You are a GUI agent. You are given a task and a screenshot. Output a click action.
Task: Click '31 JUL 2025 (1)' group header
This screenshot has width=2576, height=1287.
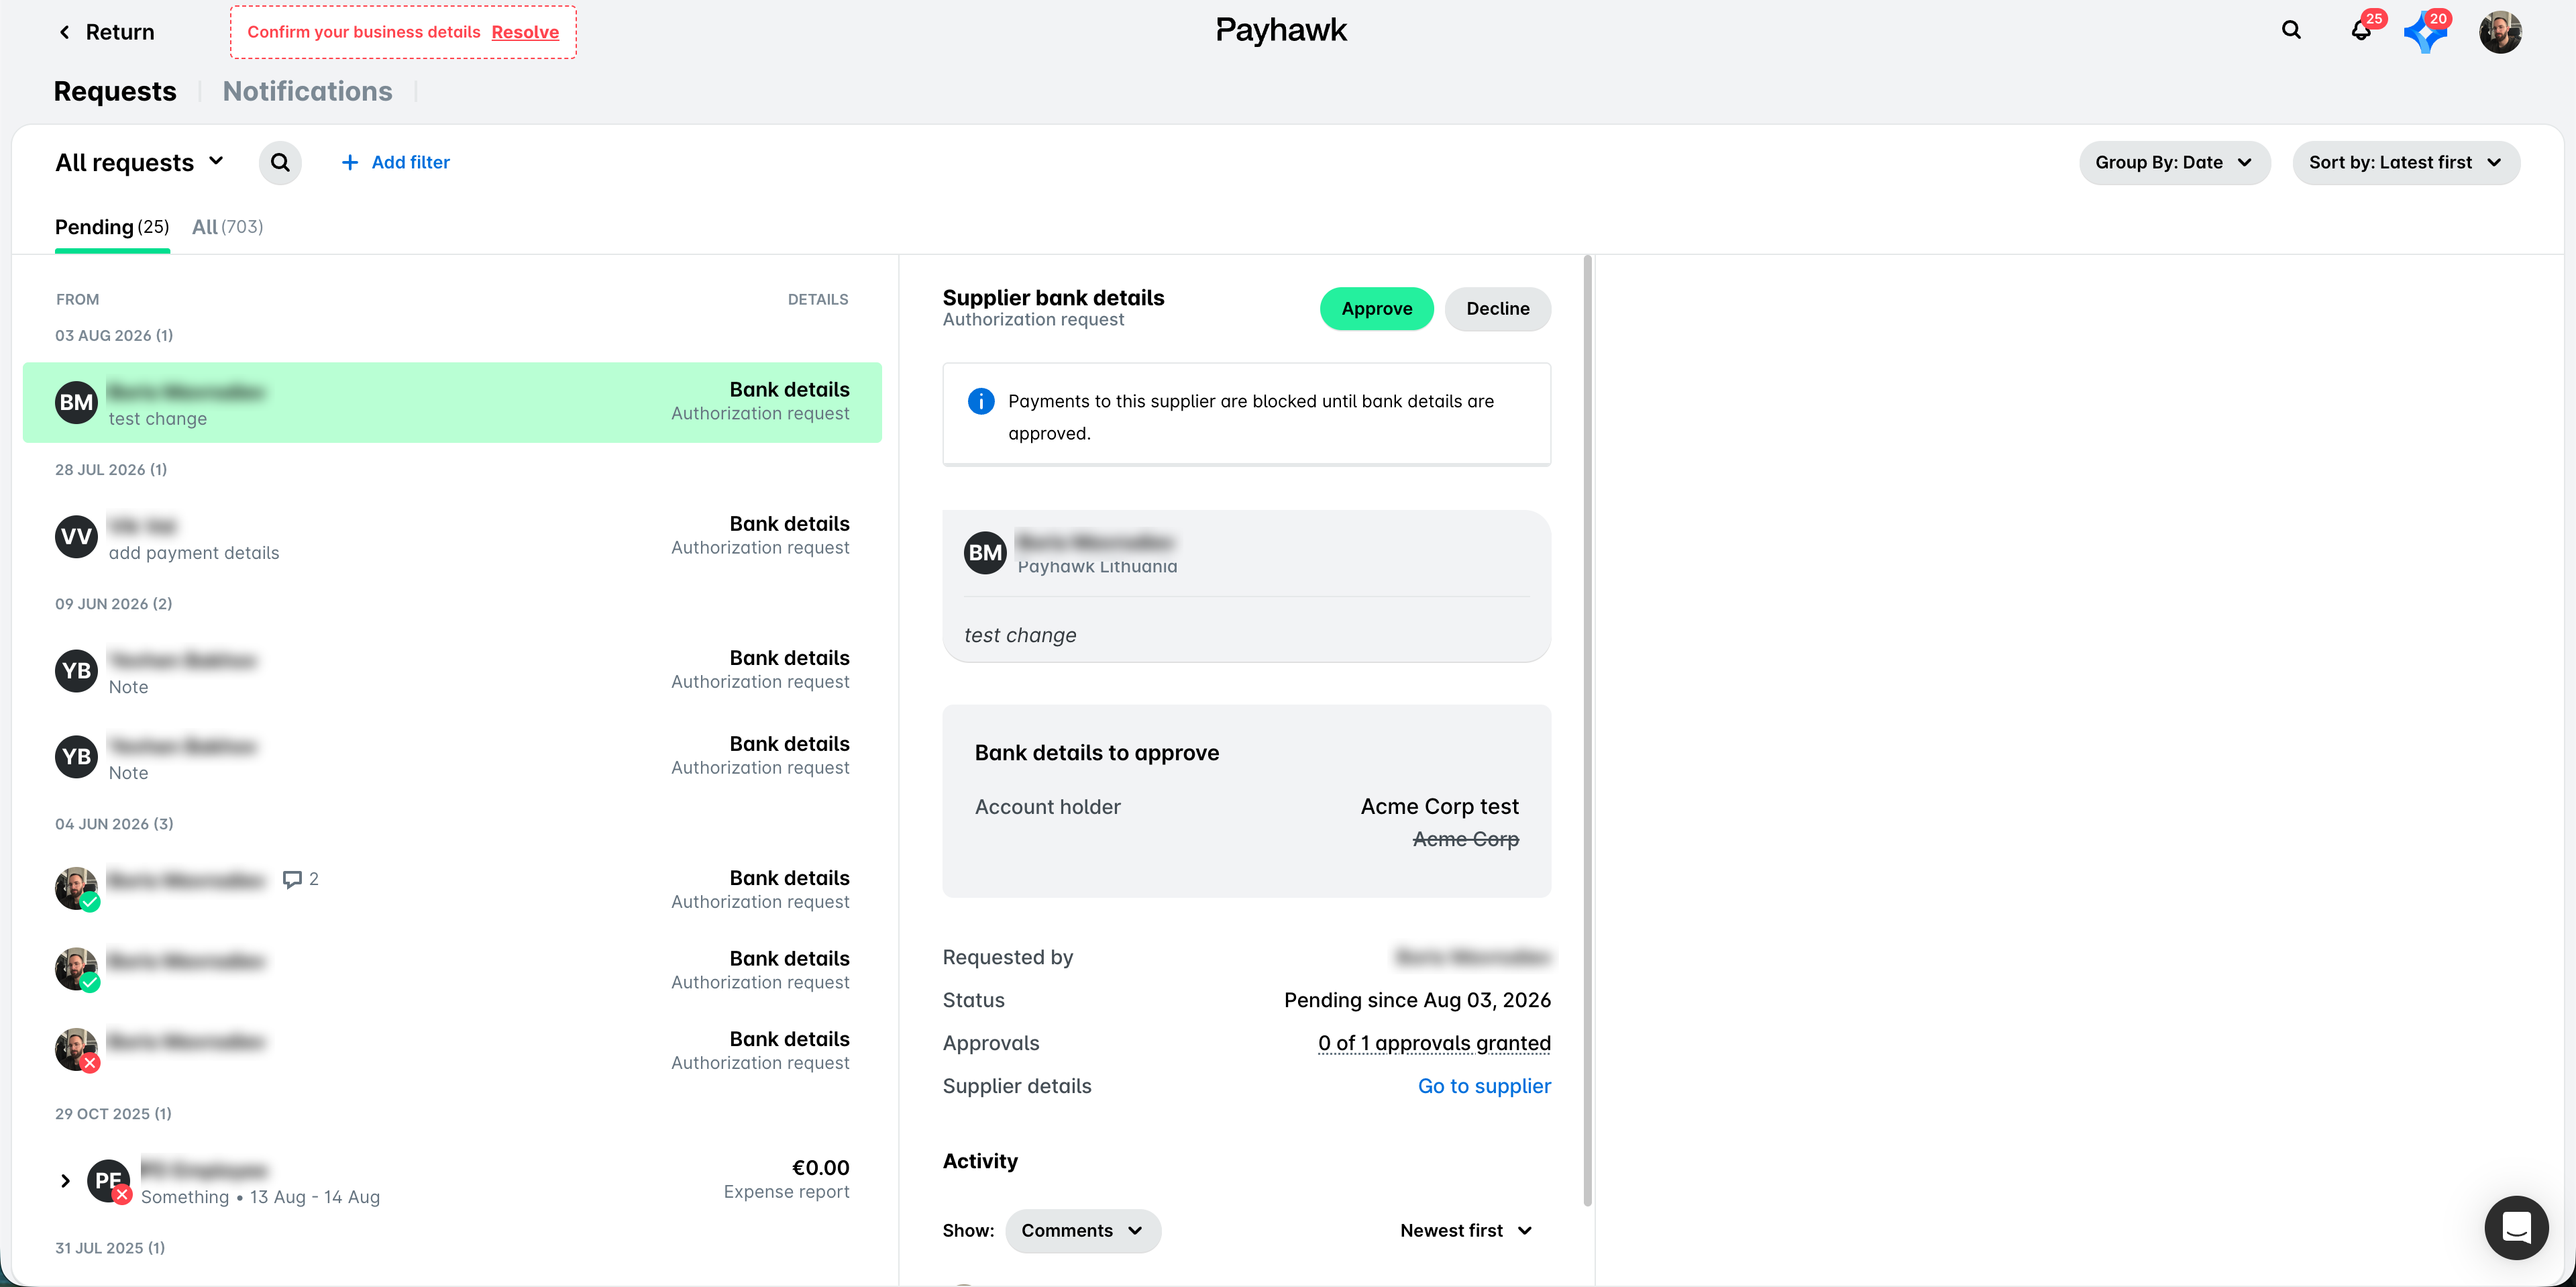pos(110,1247)
